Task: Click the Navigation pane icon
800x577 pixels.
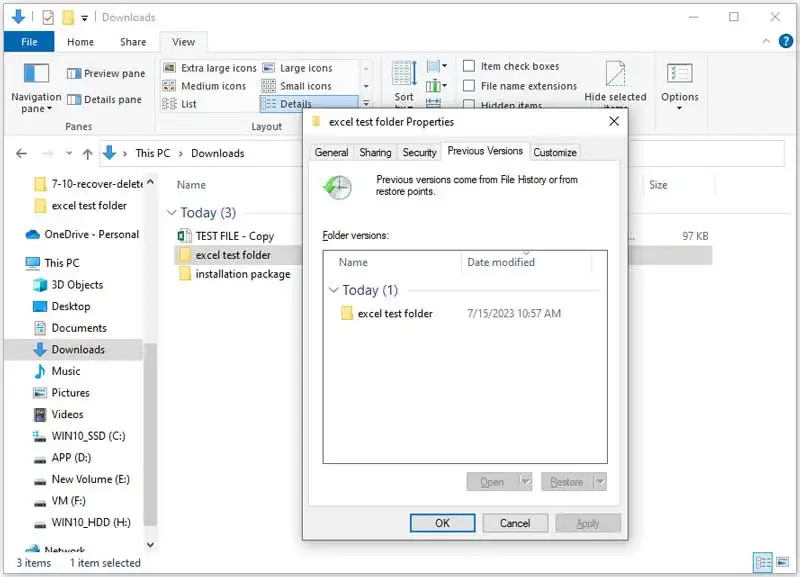Action: 36,76
